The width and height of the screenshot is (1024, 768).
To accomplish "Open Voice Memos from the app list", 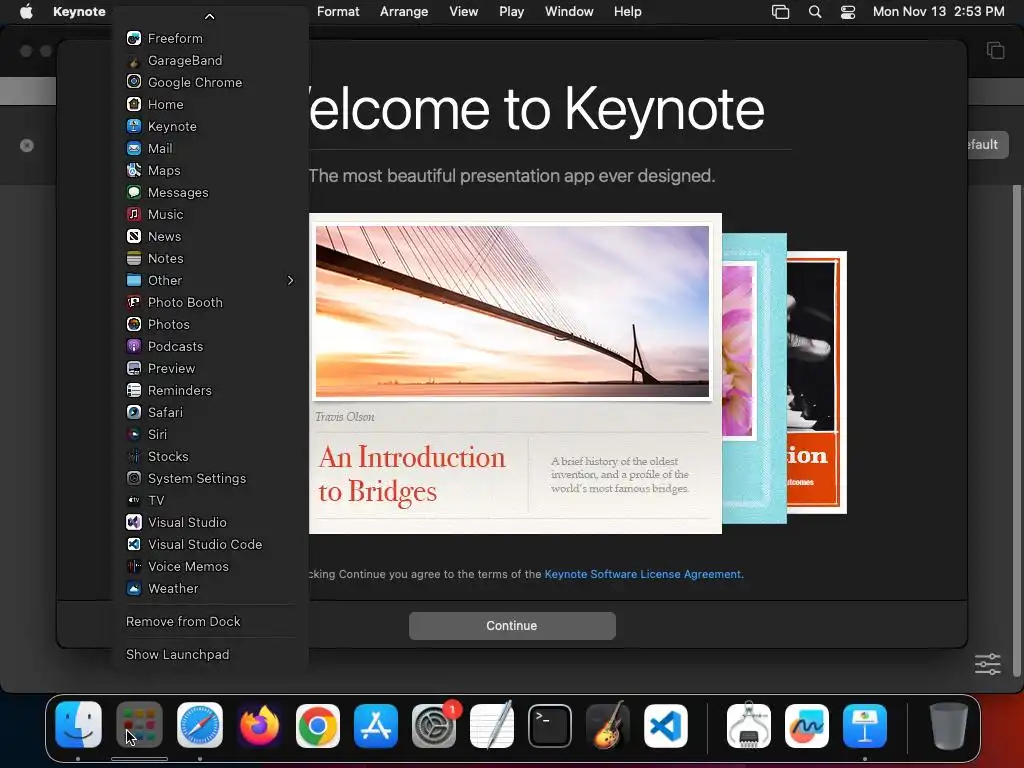I will coord(210,566).
